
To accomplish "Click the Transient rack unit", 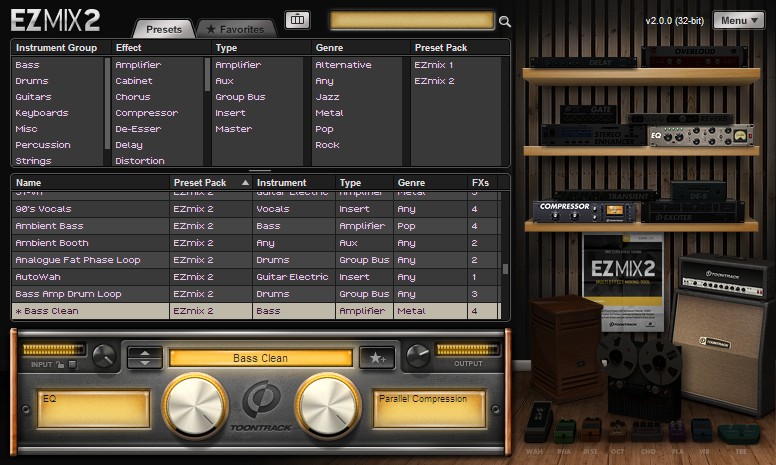I will point(604,196).
